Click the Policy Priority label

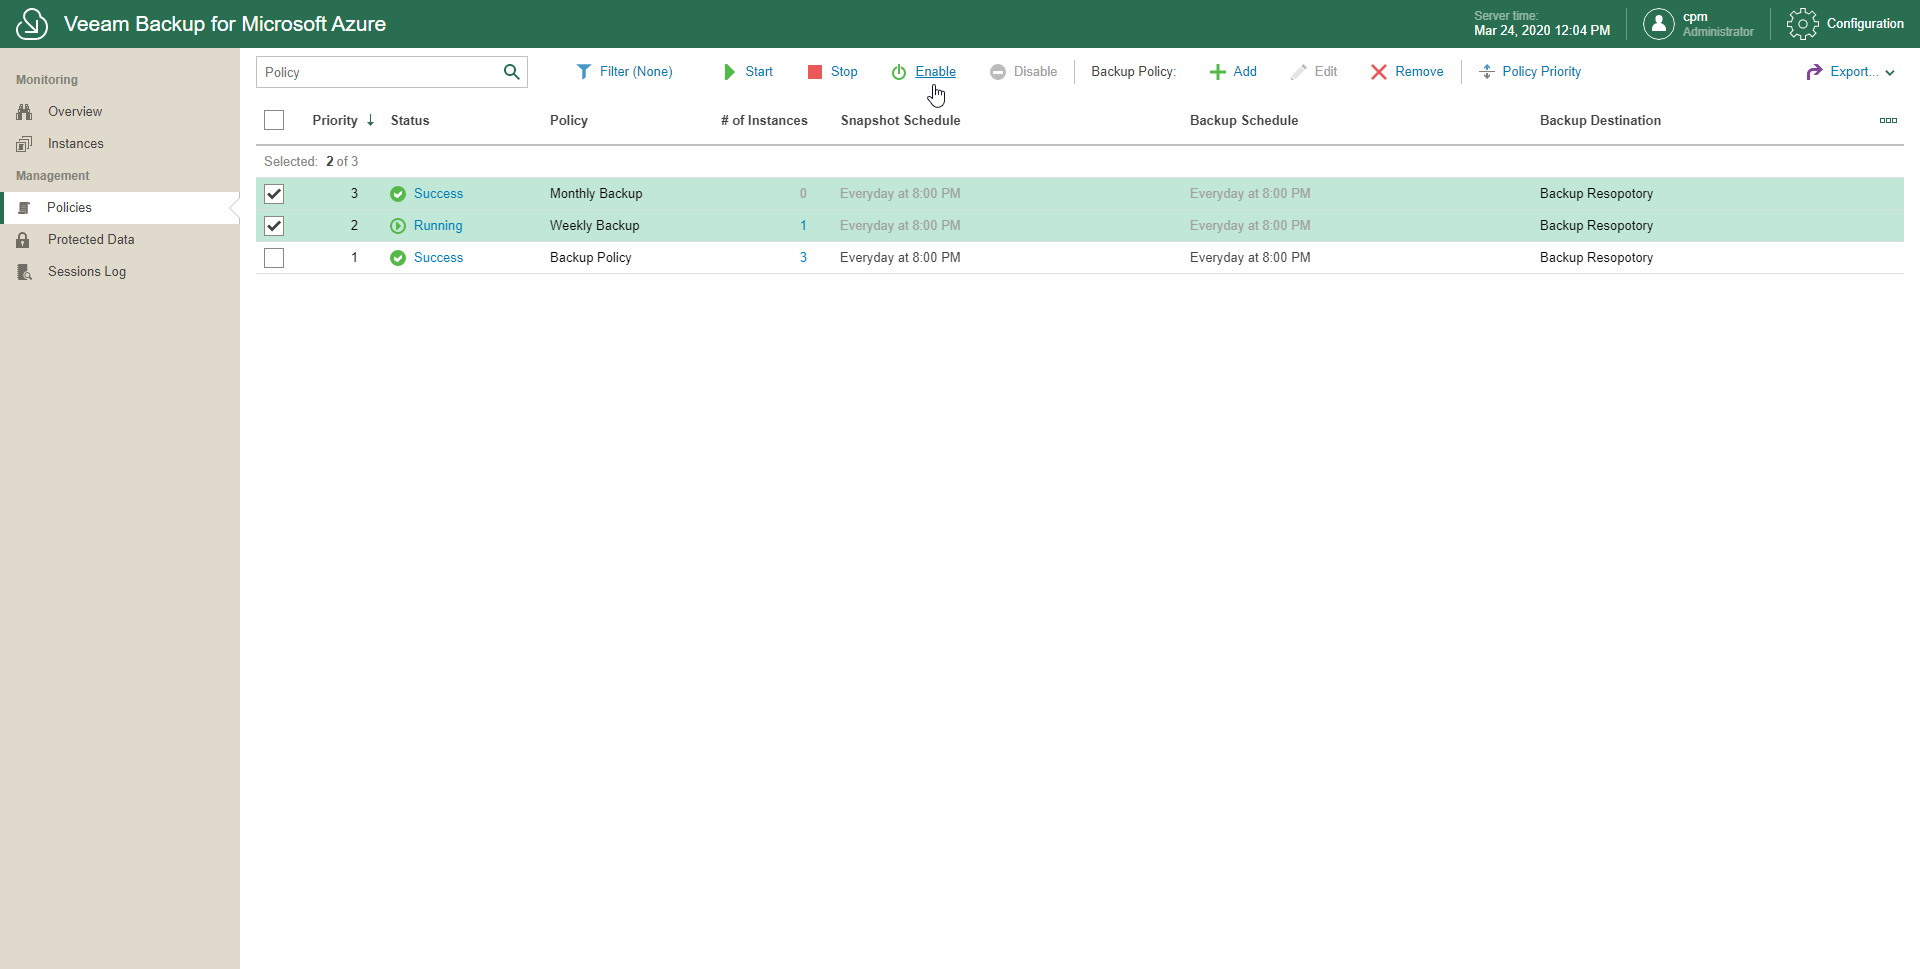pyautogui.click(x=1542, y=72)
